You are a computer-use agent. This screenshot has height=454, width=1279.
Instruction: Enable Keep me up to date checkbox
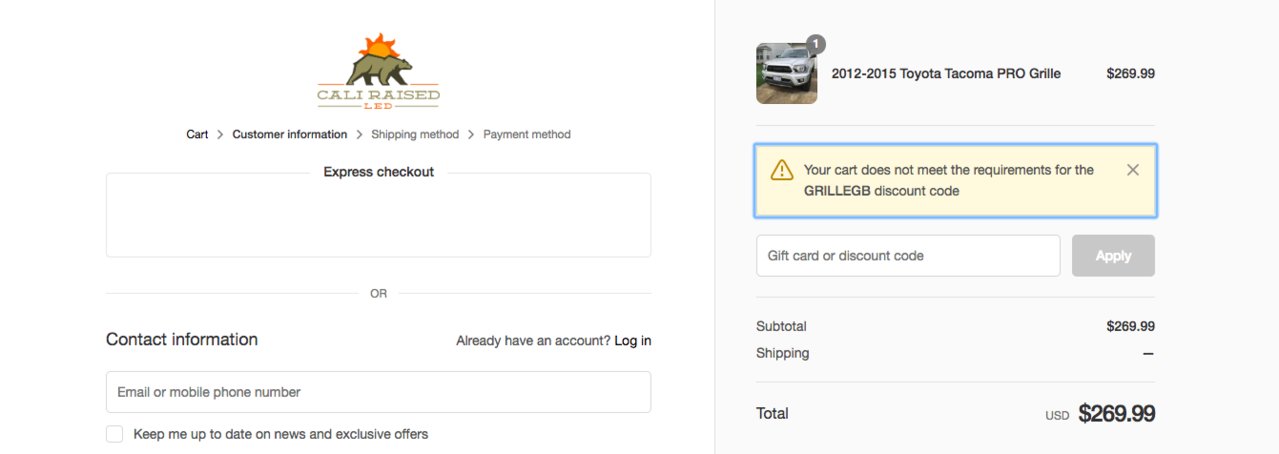coord(115,434)
